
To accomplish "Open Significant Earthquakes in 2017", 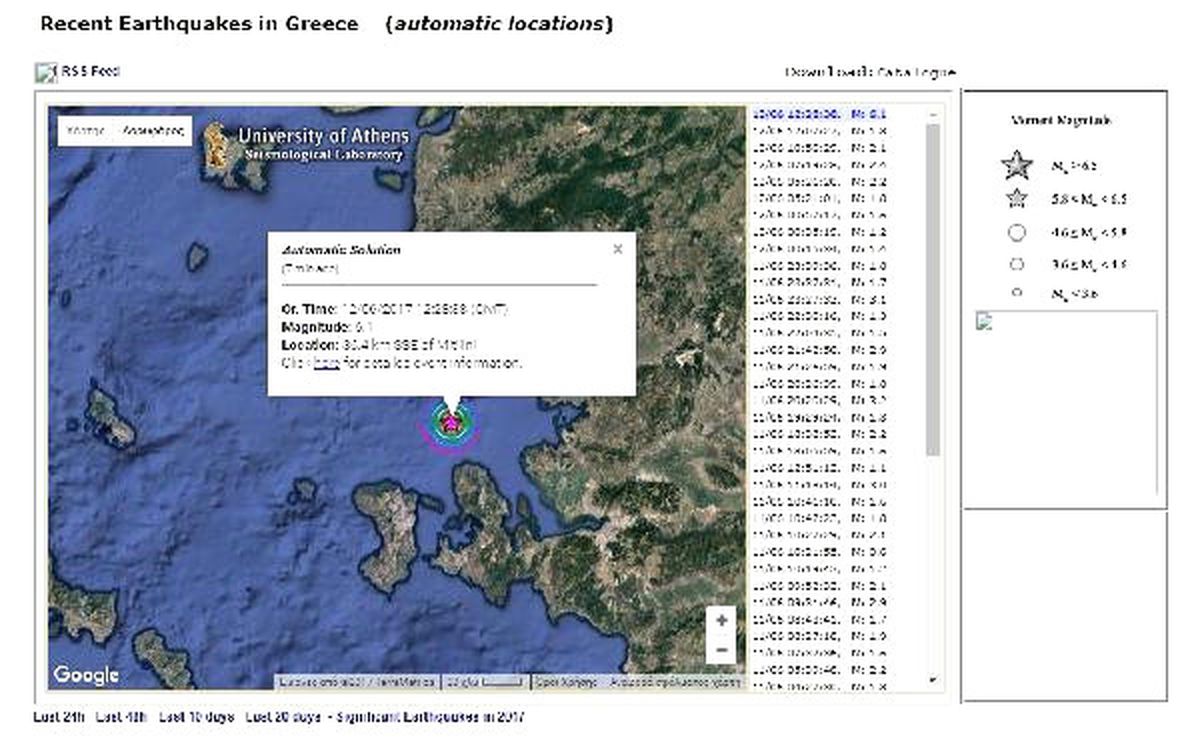I will 431,717.
